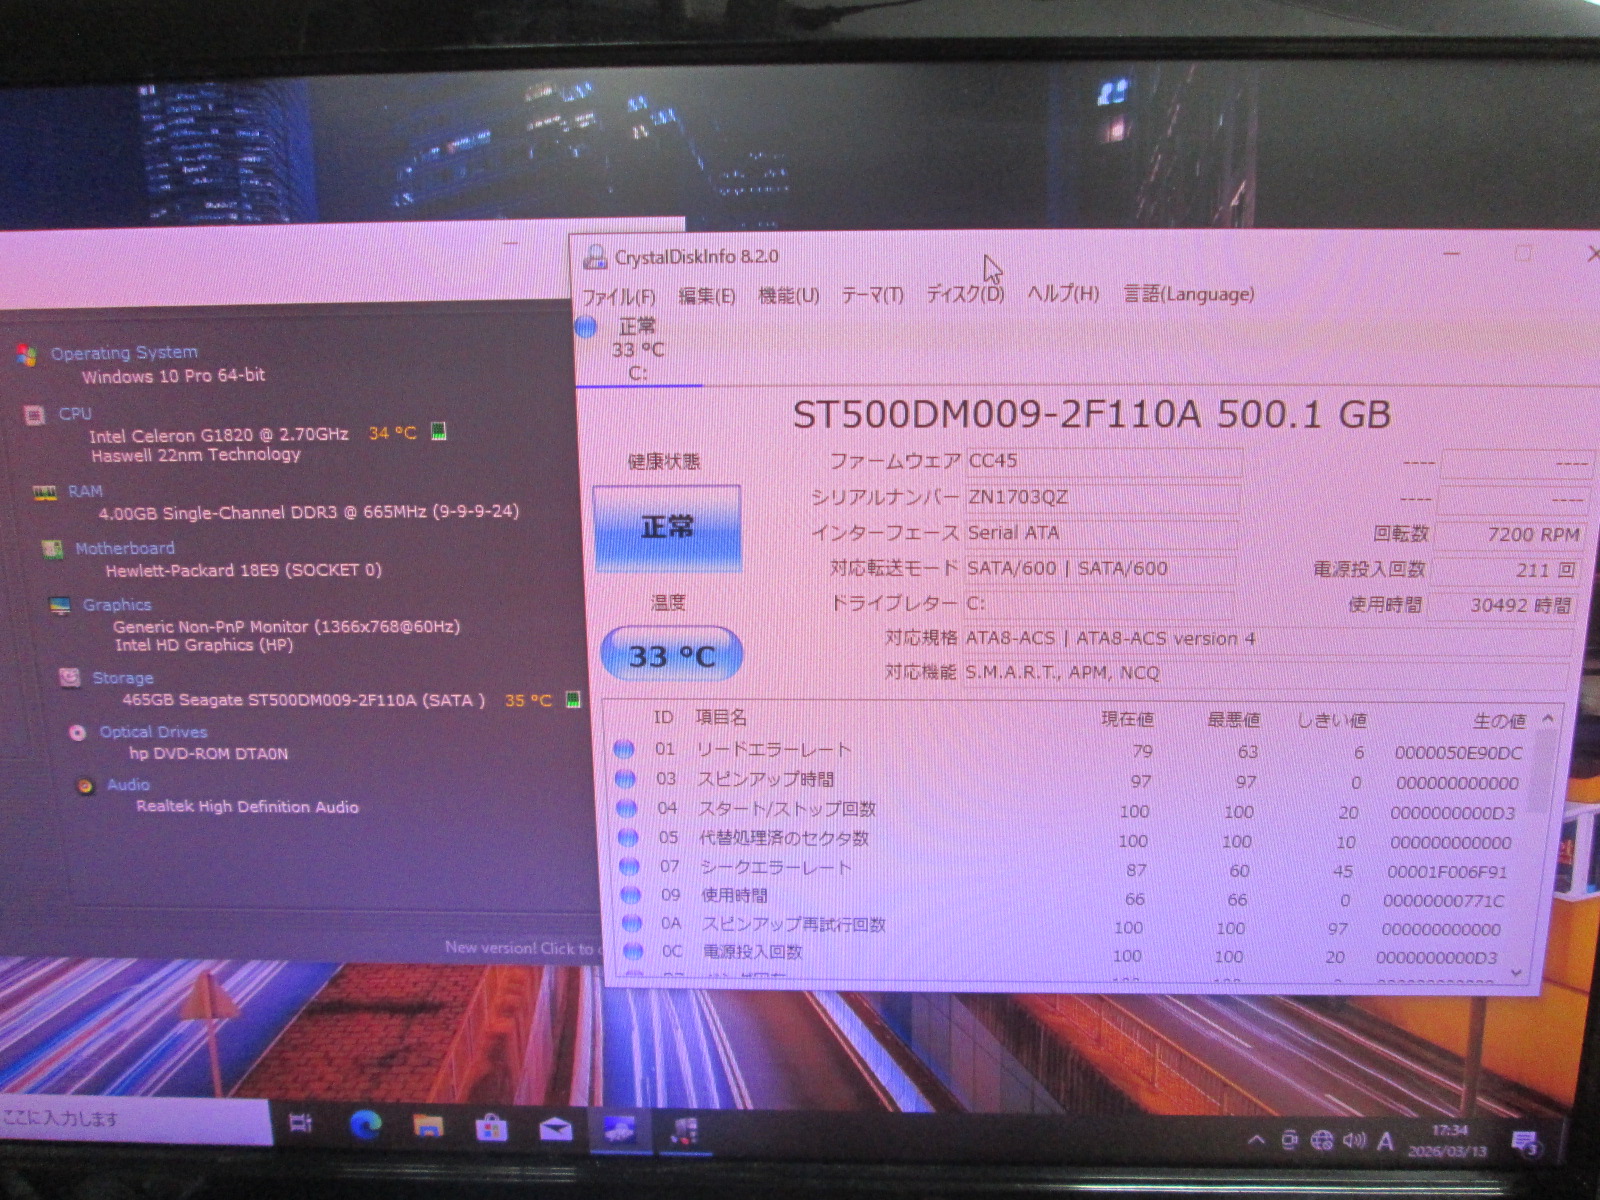
Task: Open File Explorer from the taskbar
Action: [428, 1127]
